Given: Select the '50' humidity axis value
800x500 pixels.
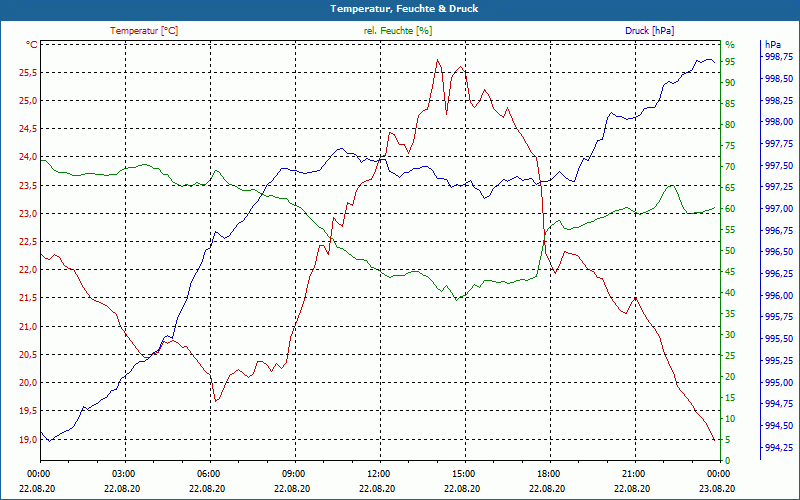Looking at the screenshot, I should pos(730,251).
